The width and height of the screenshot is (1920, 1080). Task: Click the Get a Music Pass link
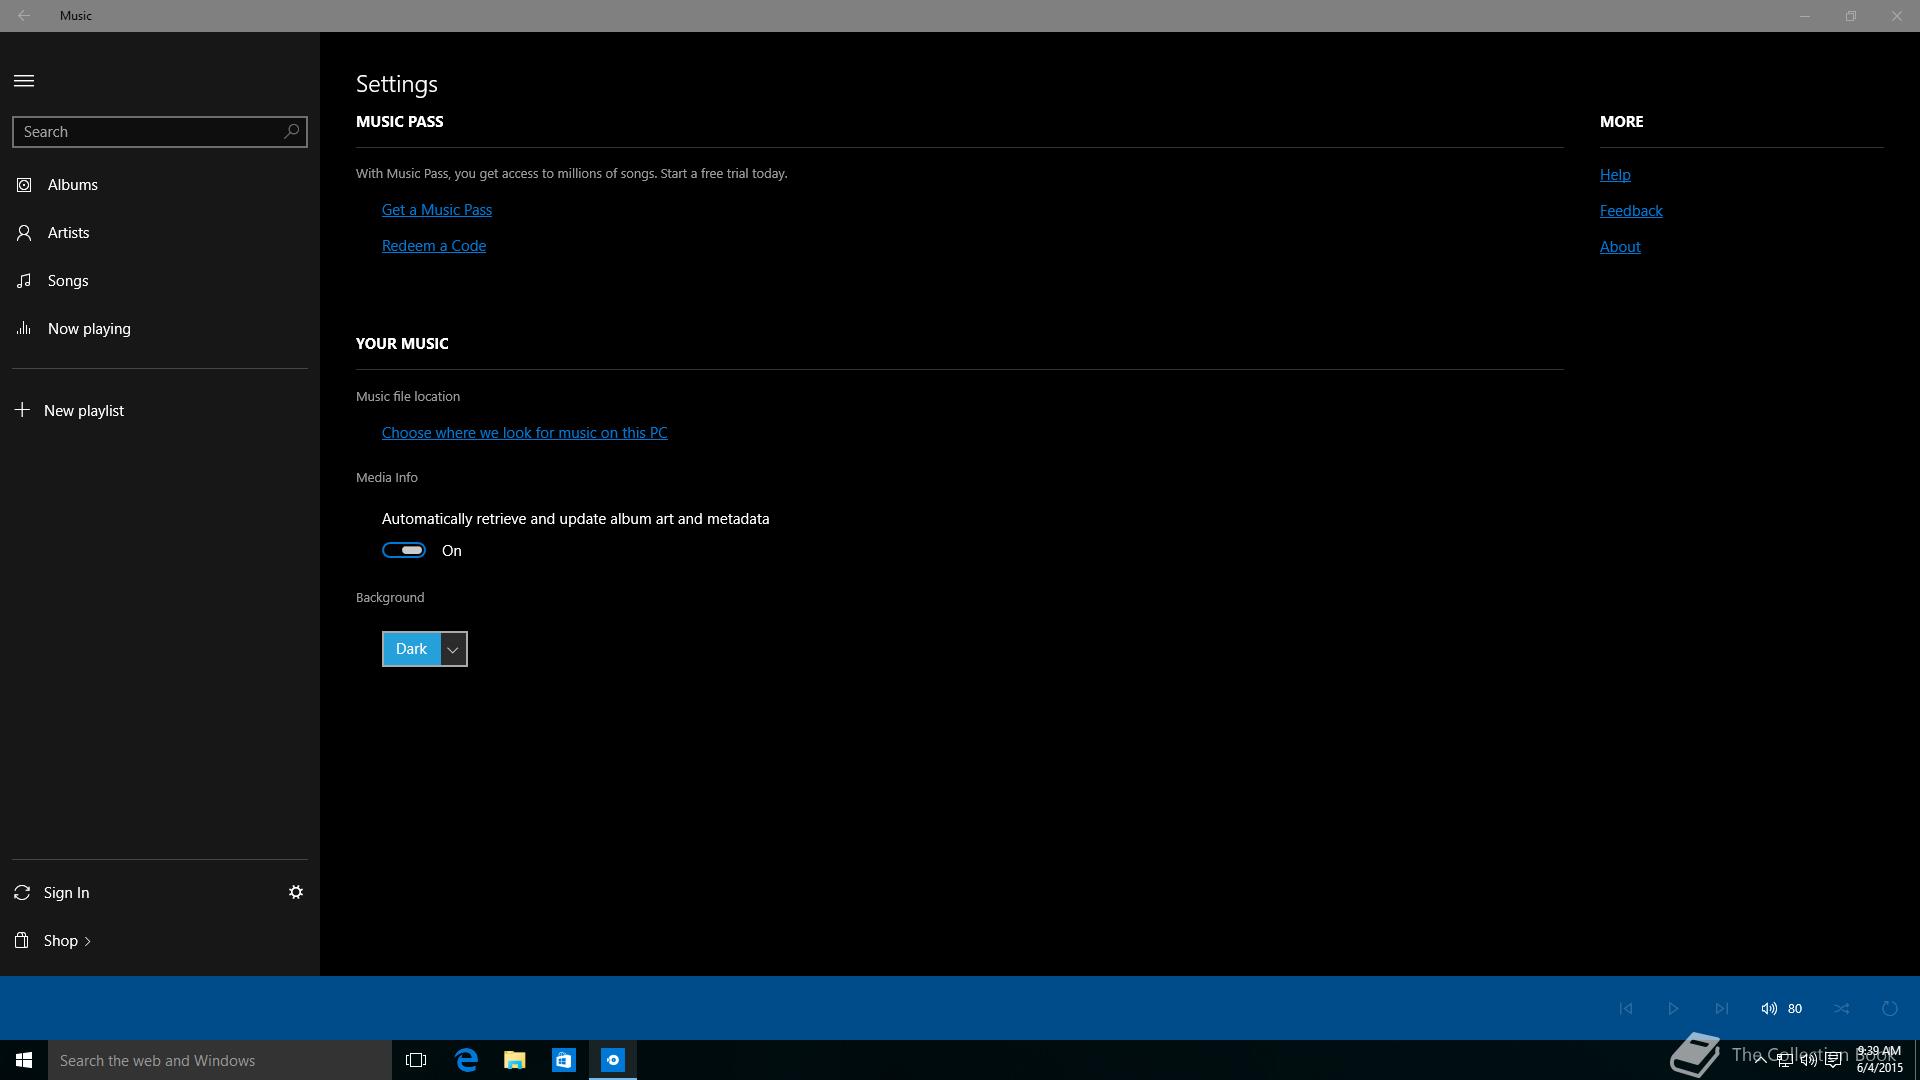[437, 210]
